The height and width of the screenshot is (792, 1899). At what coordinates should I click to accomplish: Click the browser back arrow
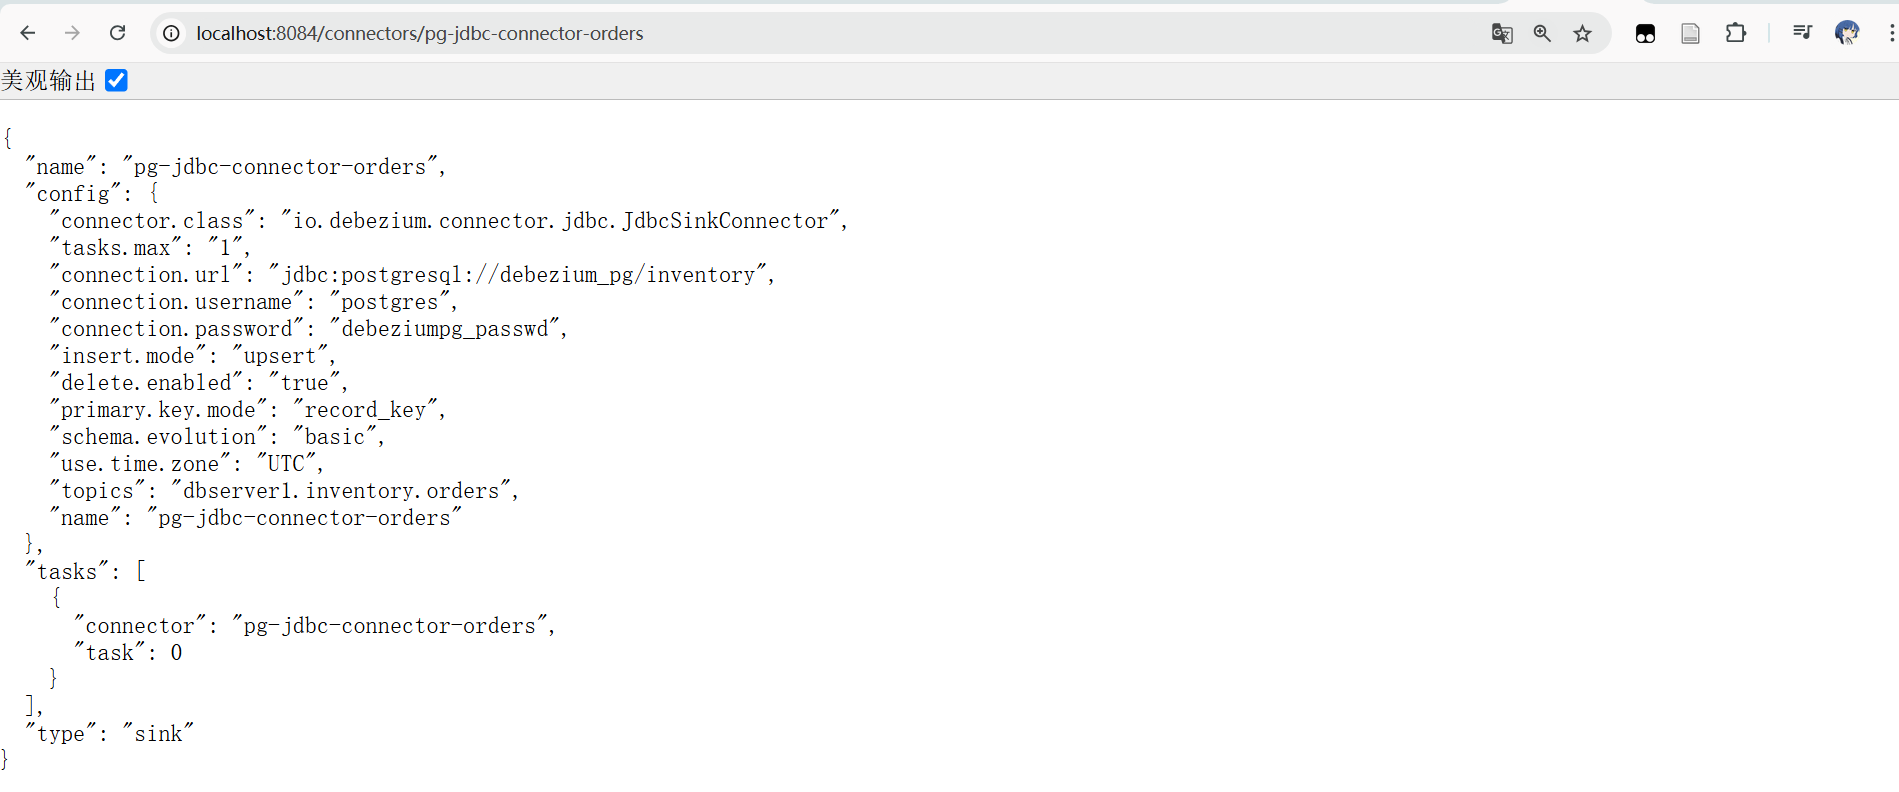pos(28,33)
